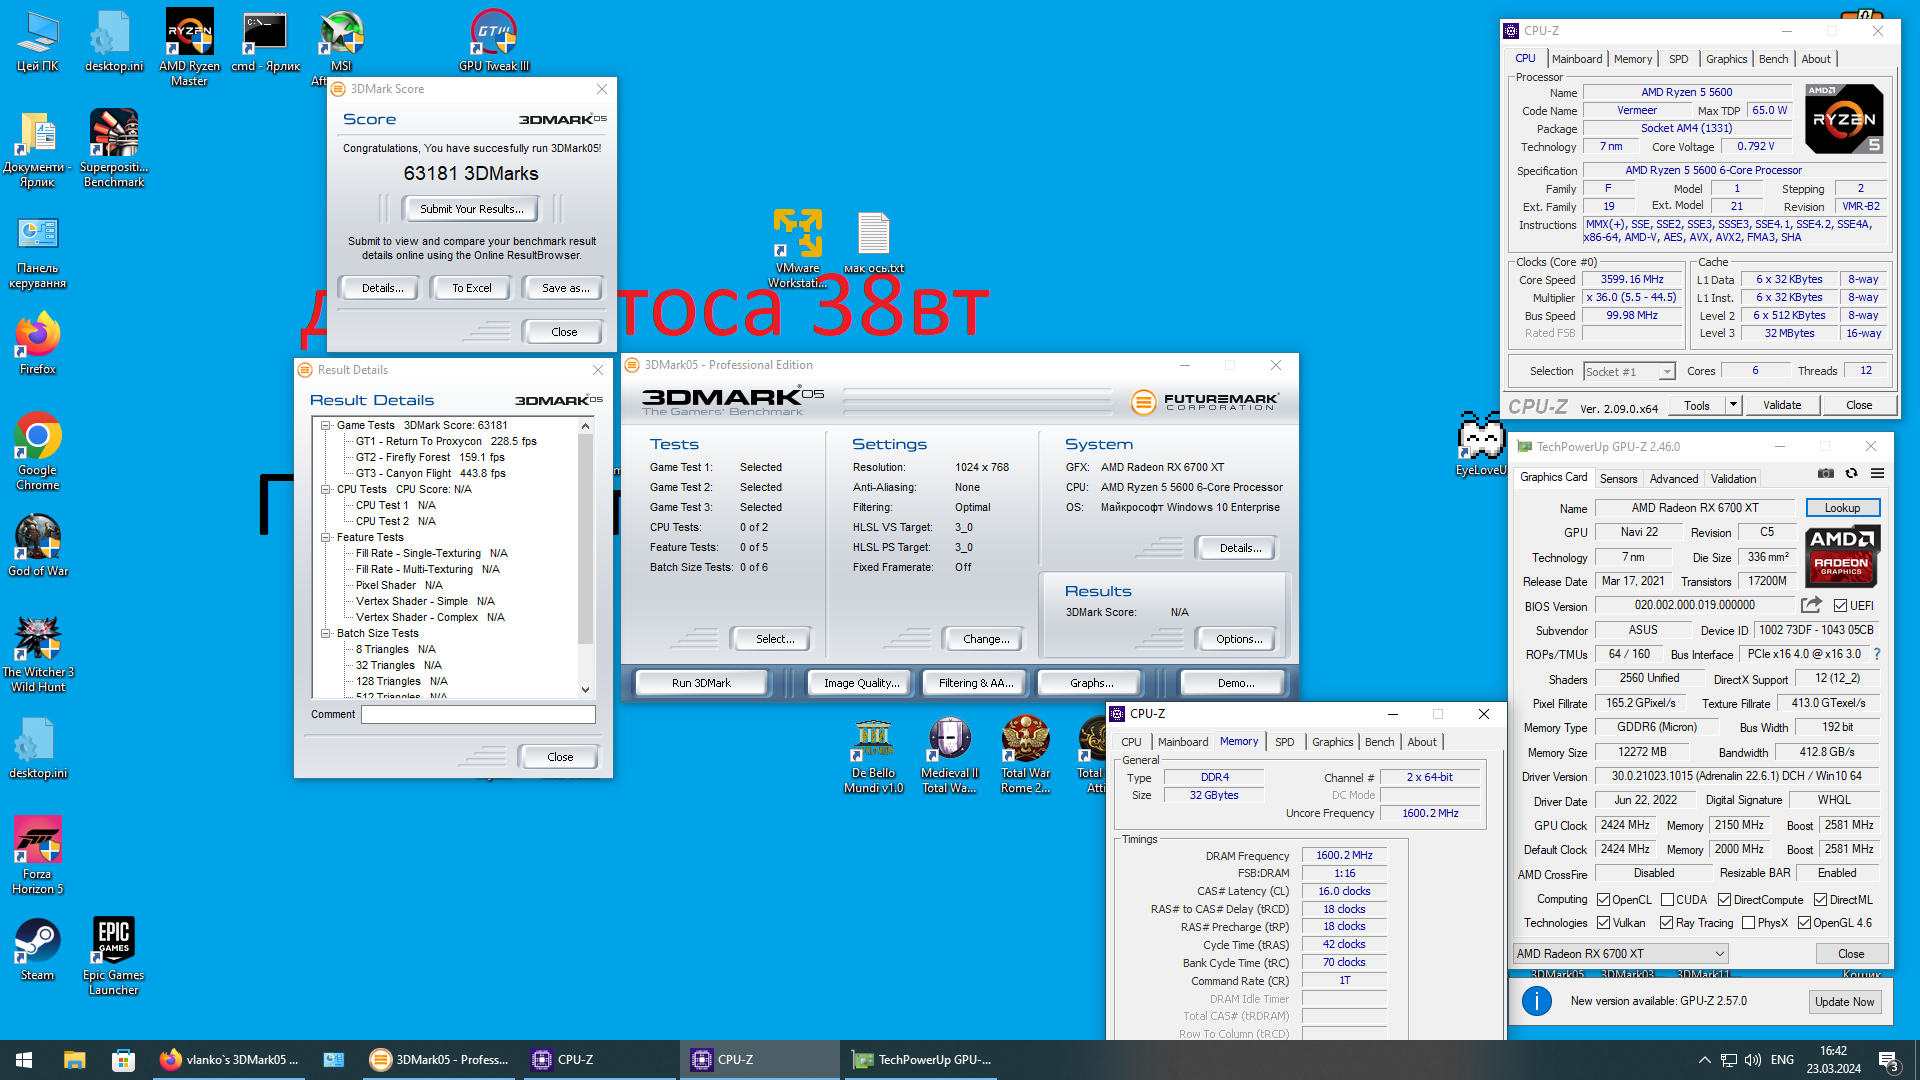Open File Explorer from taskbar
This screenshot has height=1080, width=1920.
tap(74, 1060)
